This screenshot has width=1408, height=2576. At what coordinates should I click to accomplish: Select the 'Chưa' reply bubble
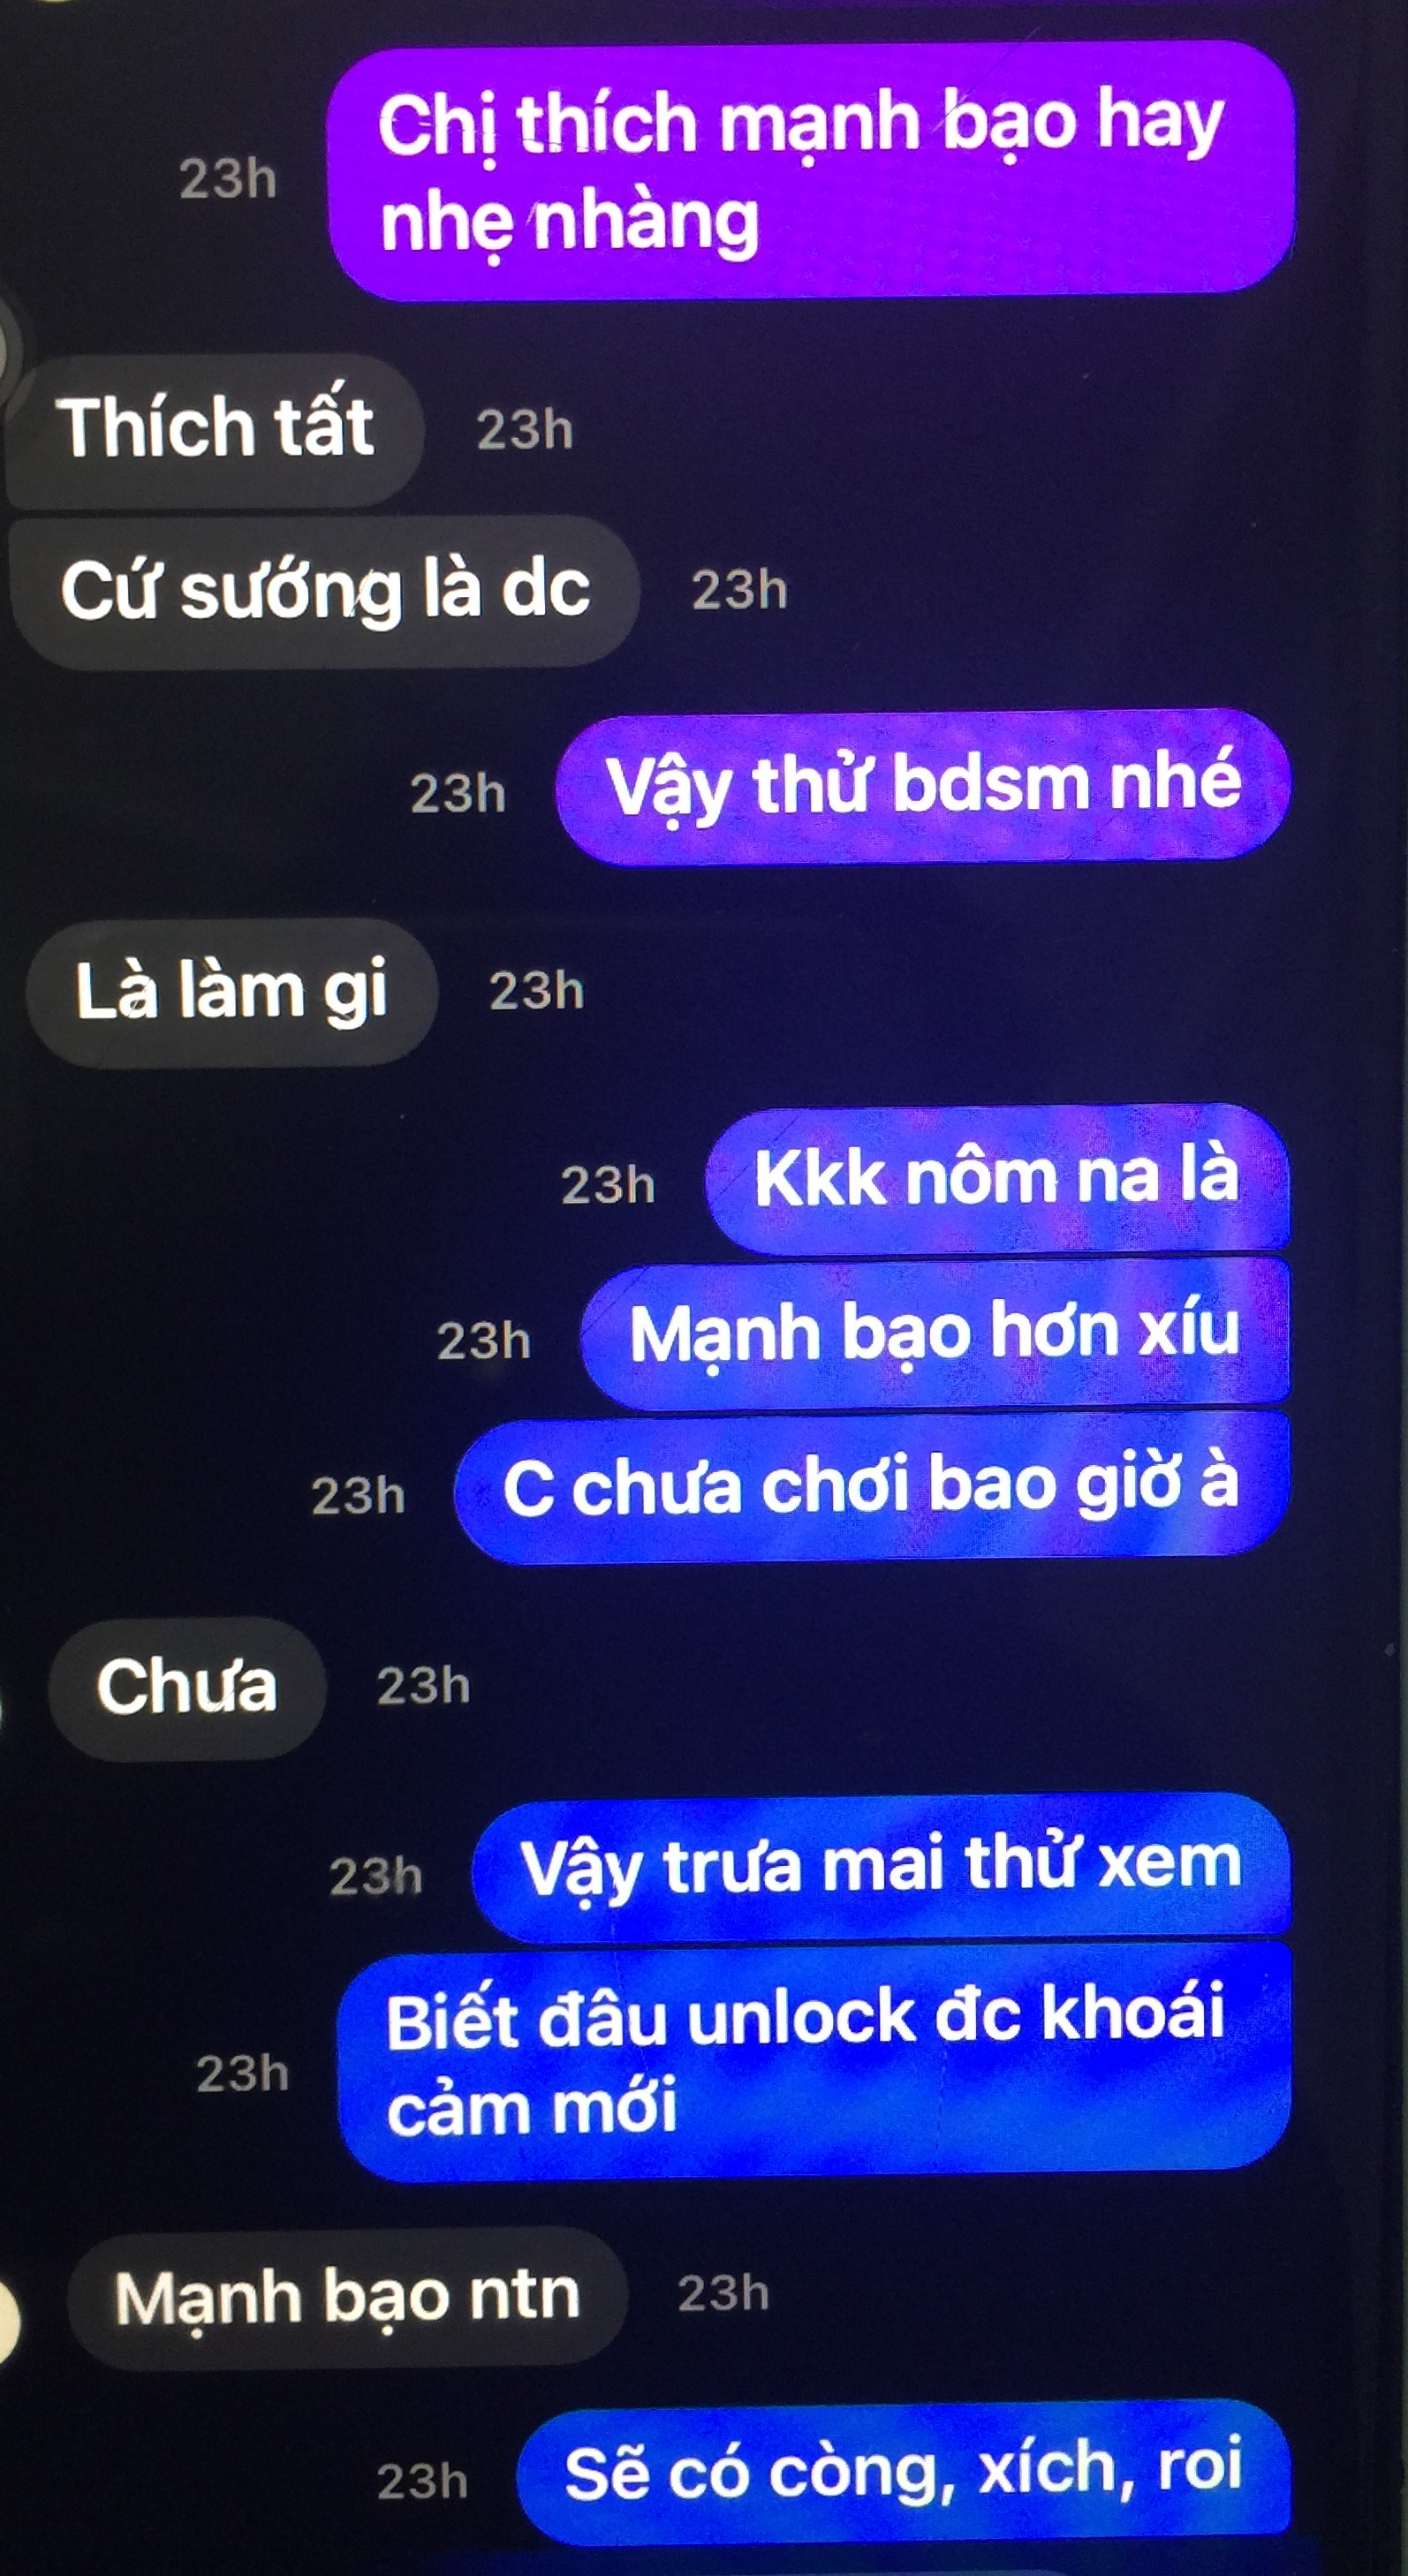click(186, 1688)
